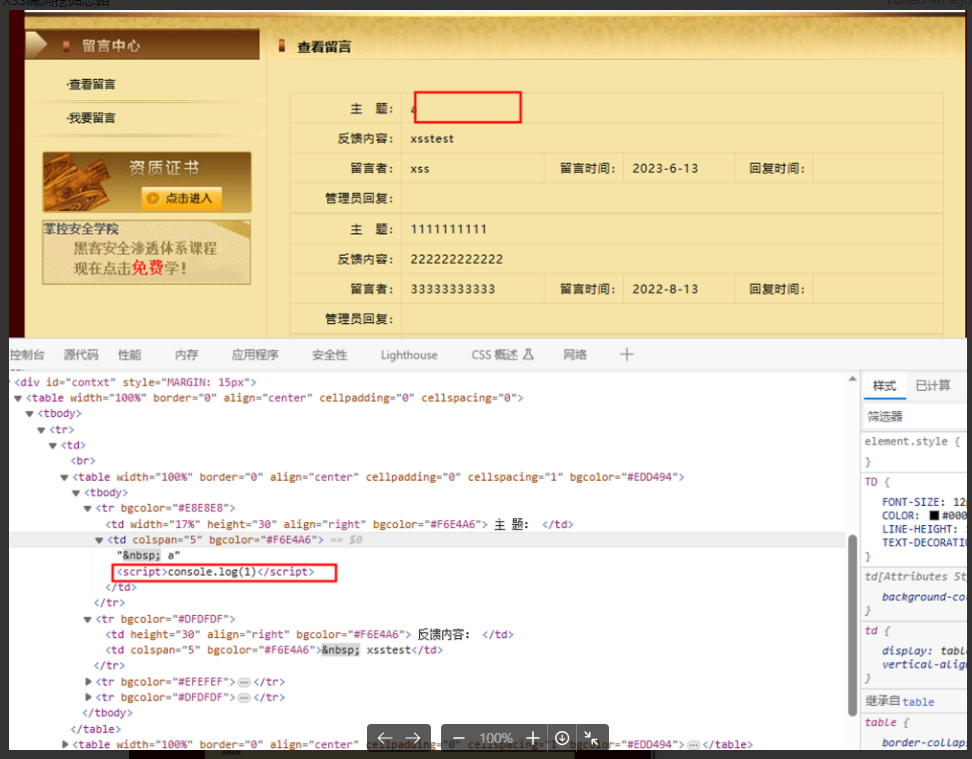Expand the tr bgcolor="#EFEFEF" node
This screenshot has width=972, height=759.
pyautogui.click(x=88, y=681)
